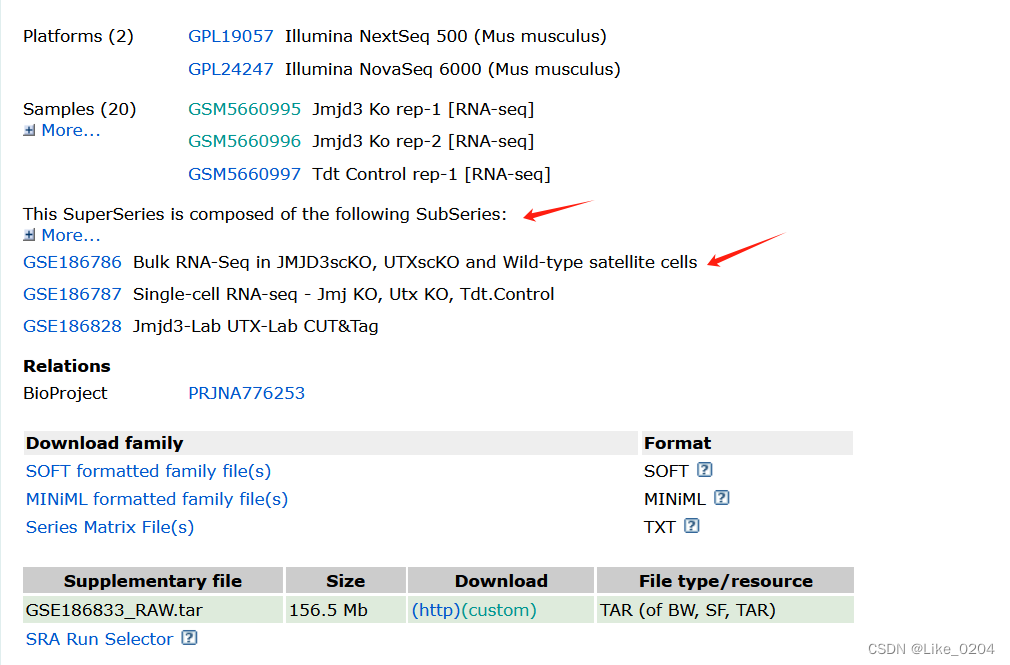Viewport: 1010px width, 665px height.
Task: Open platform GPL24247 Illumina NovaSeq 6000
Action: tap(231, 69)
